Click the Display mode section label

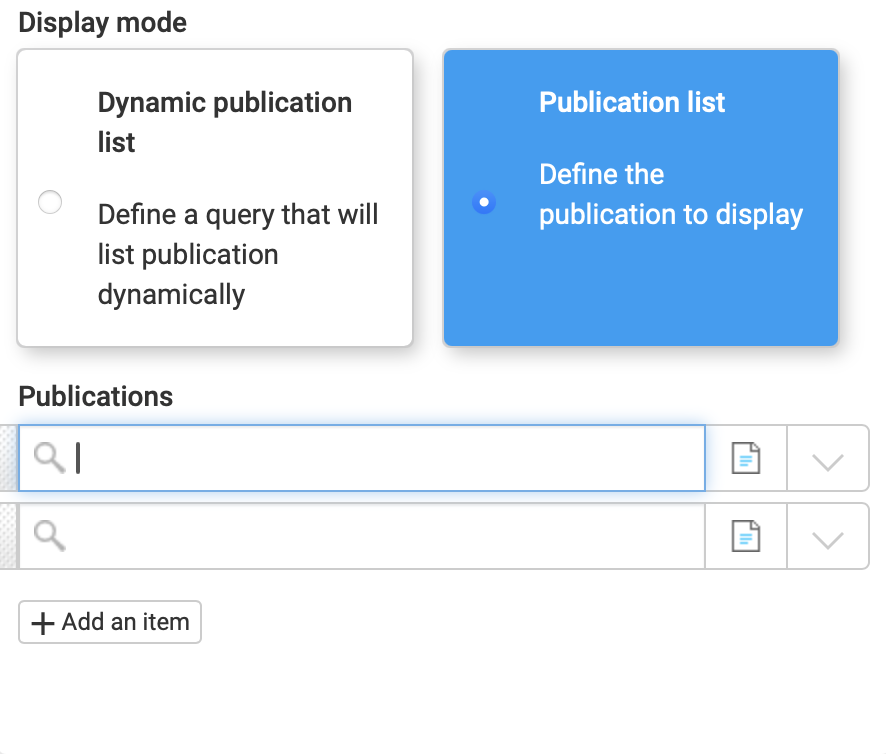click(102, 22)
